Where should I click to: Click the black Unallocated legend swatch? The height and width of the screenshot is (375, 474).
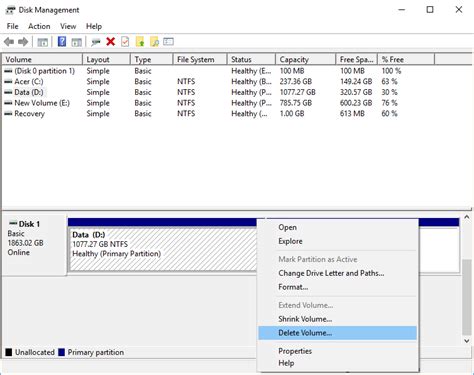click(x=9, y=352)
